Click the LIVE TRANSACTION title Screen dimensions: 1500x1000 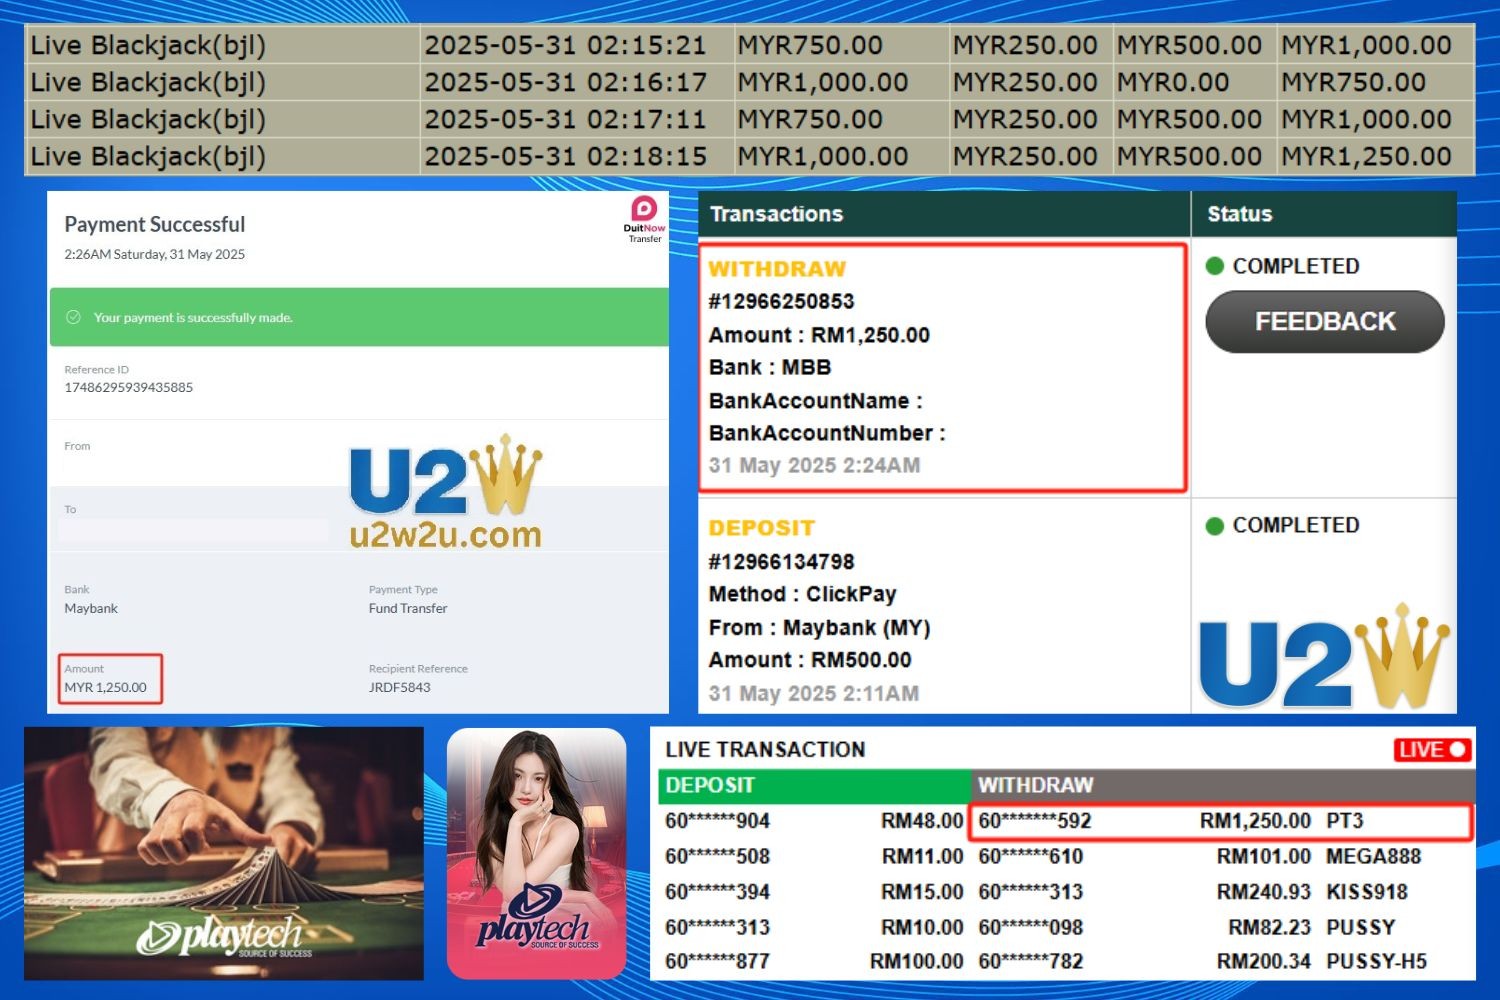(x=765, y=750)
